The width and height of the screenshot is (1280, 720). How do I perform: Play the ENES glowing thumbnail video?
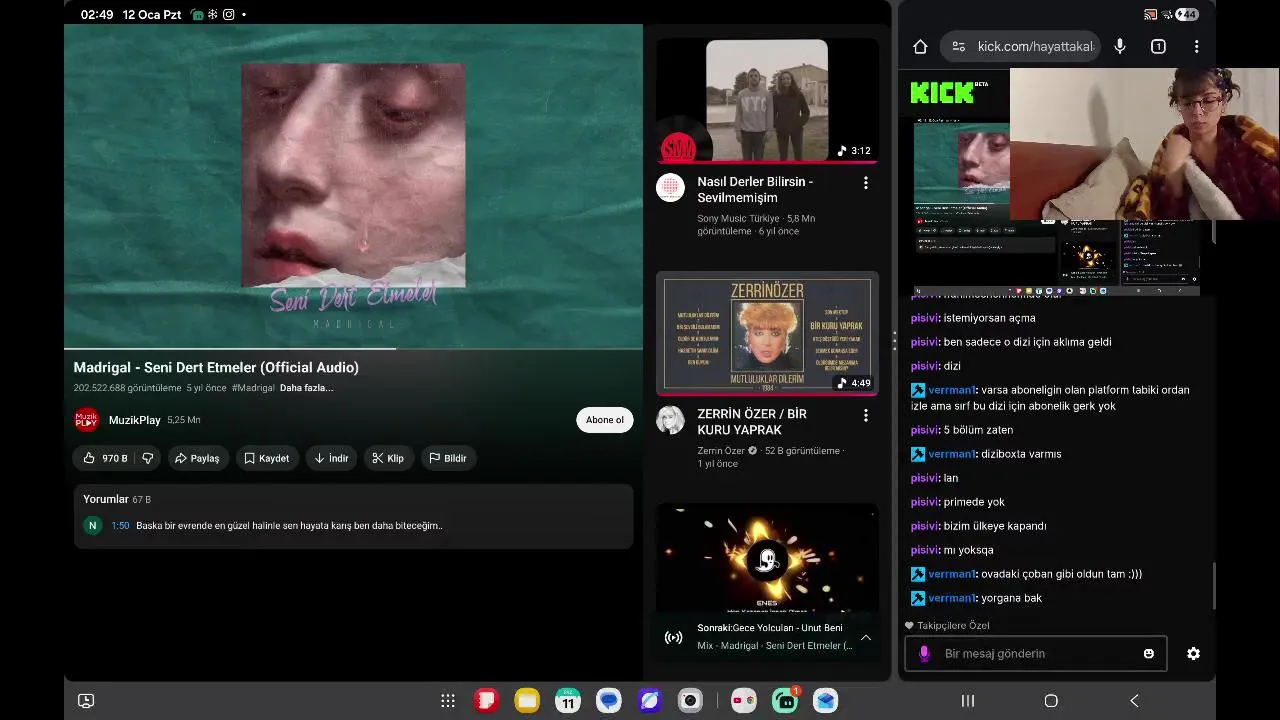(x=767, y=558)
